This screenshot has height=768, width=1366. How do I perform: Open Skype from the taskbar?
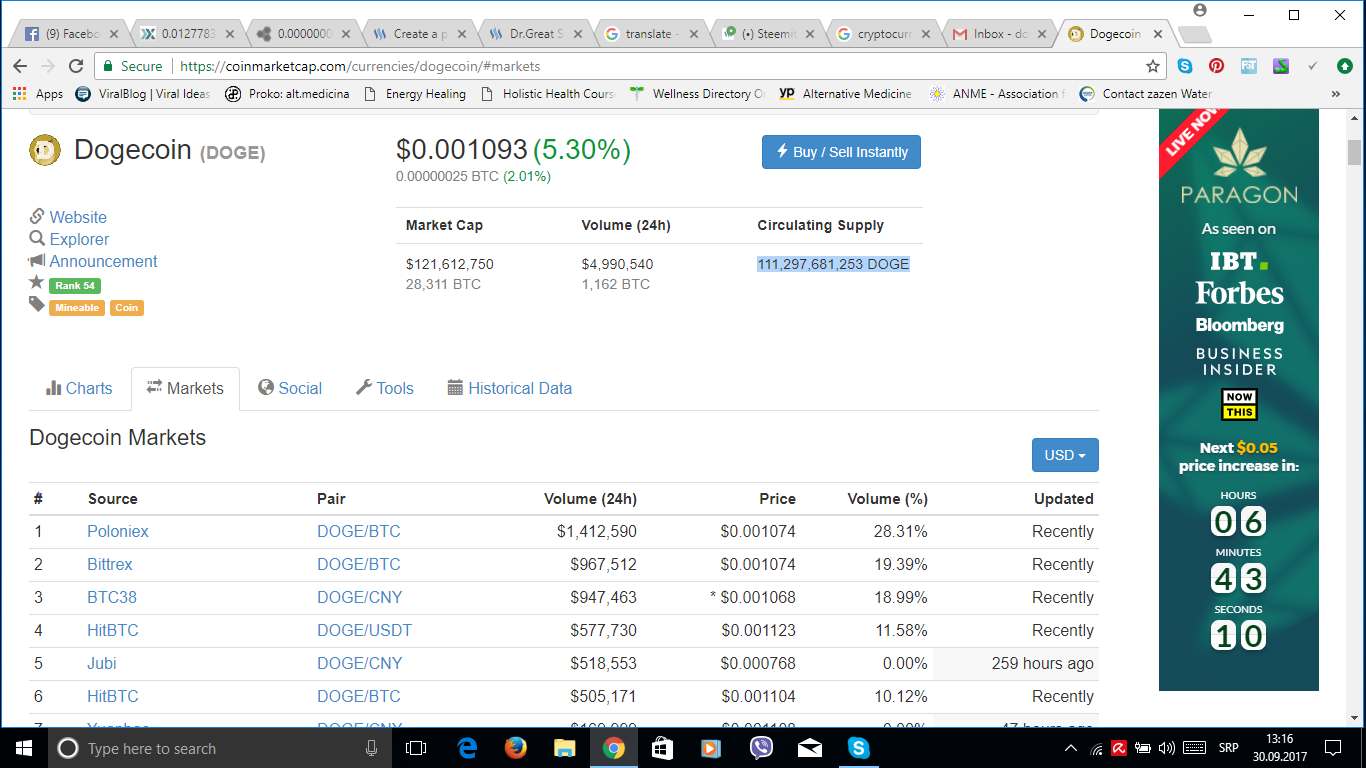[x=858, y=747]
